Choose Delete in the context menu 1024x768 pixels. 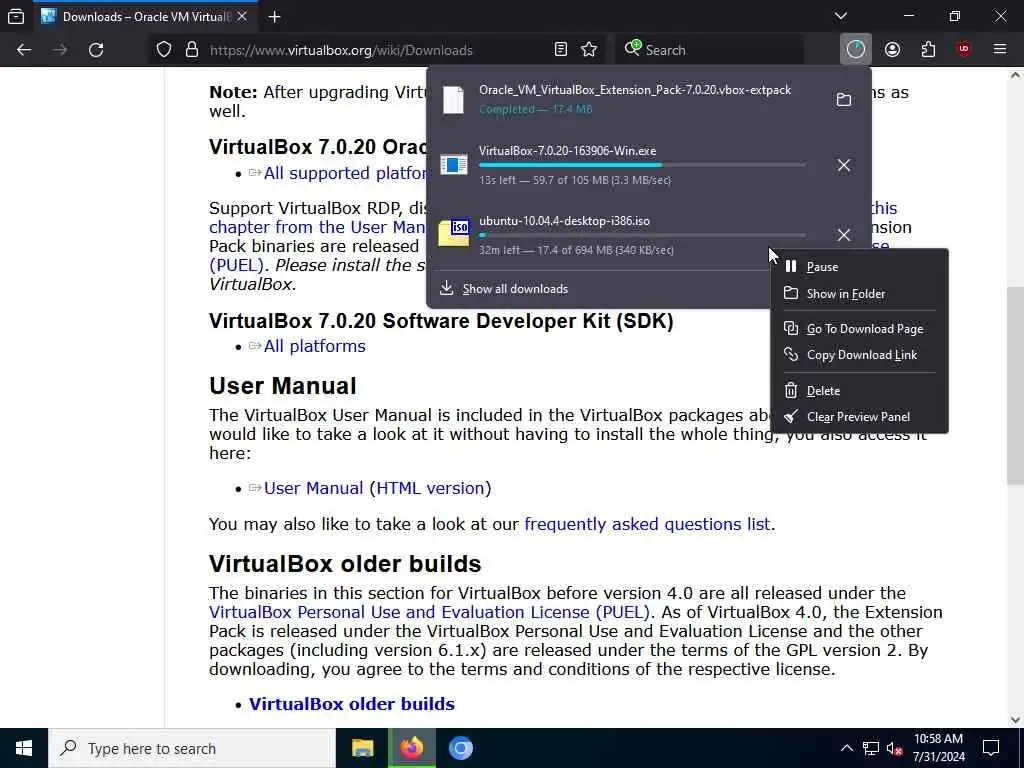[x=859, y=391]
